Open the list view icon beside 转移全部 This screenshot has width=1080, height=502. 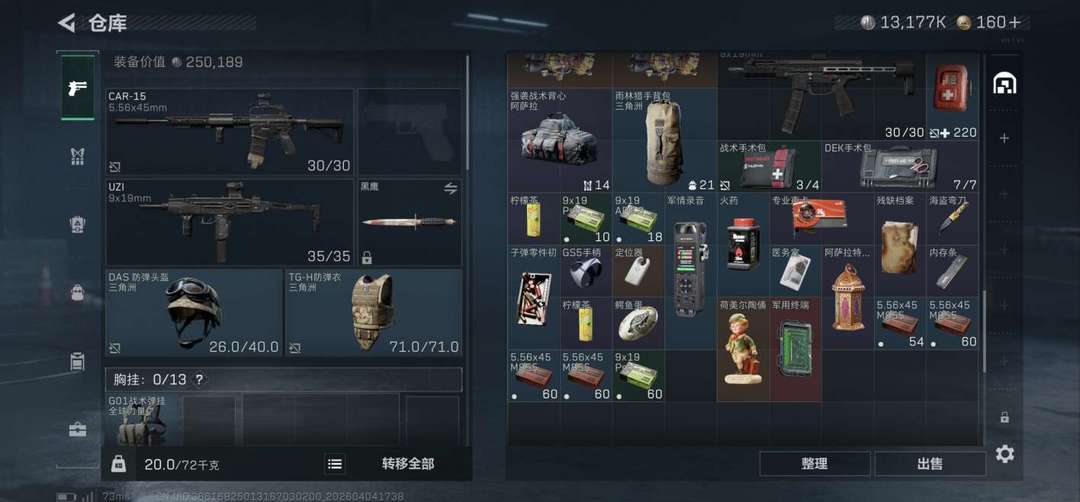coord(335,463)
